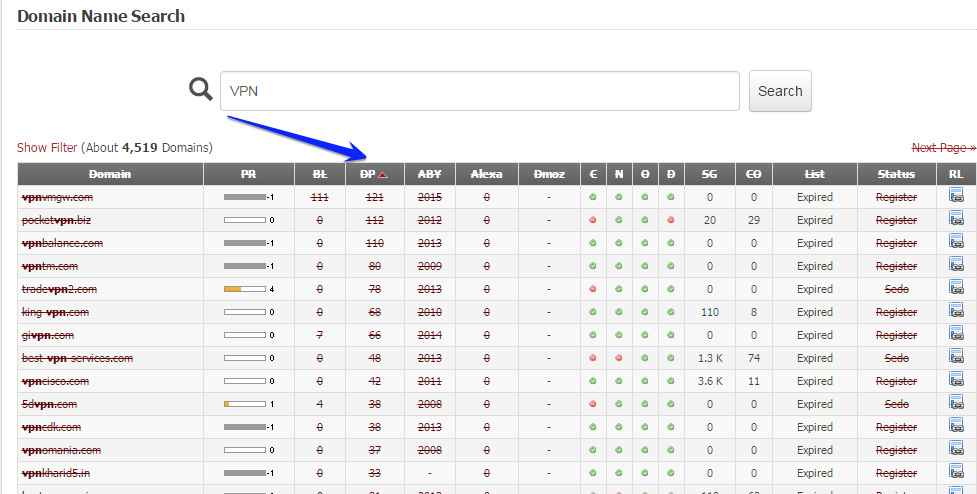This screenshot has width=977, height=494.
Task: Click ABY year 2009 for vpntm.com
Action: pyautogui.click(x=429, y=267)
